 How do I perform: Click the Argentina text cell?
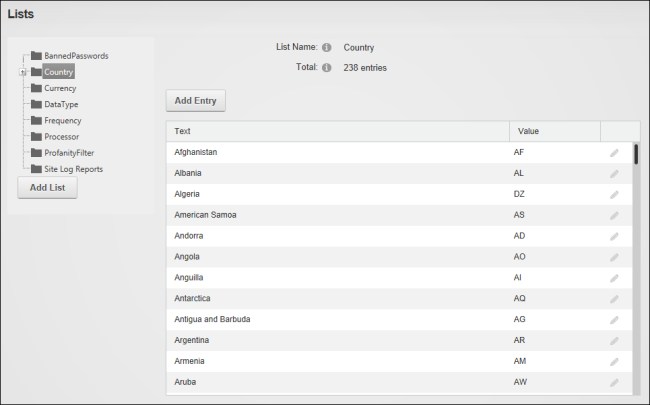(x=338, y=340)
